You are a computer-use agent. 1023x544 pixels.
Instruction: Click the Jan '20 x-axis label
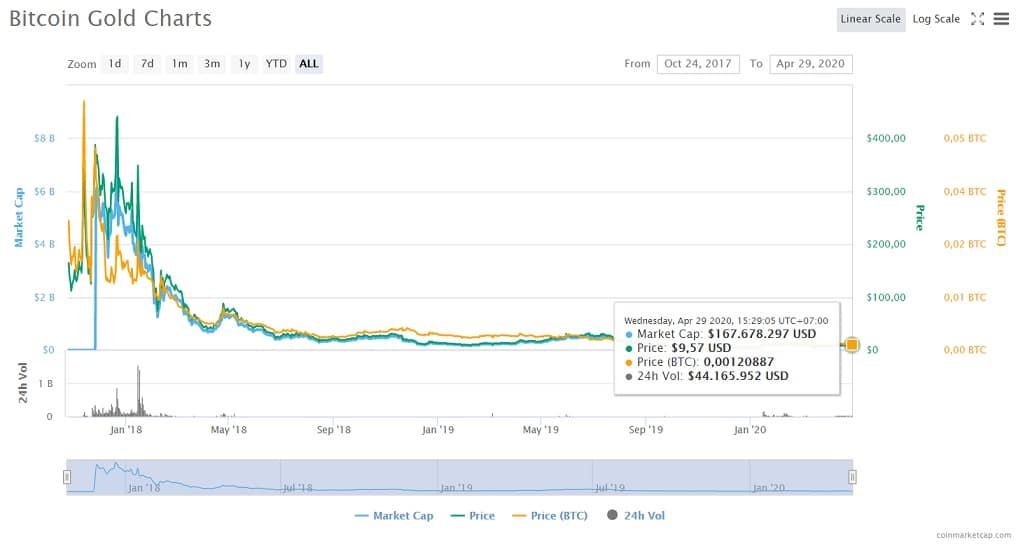750,430
